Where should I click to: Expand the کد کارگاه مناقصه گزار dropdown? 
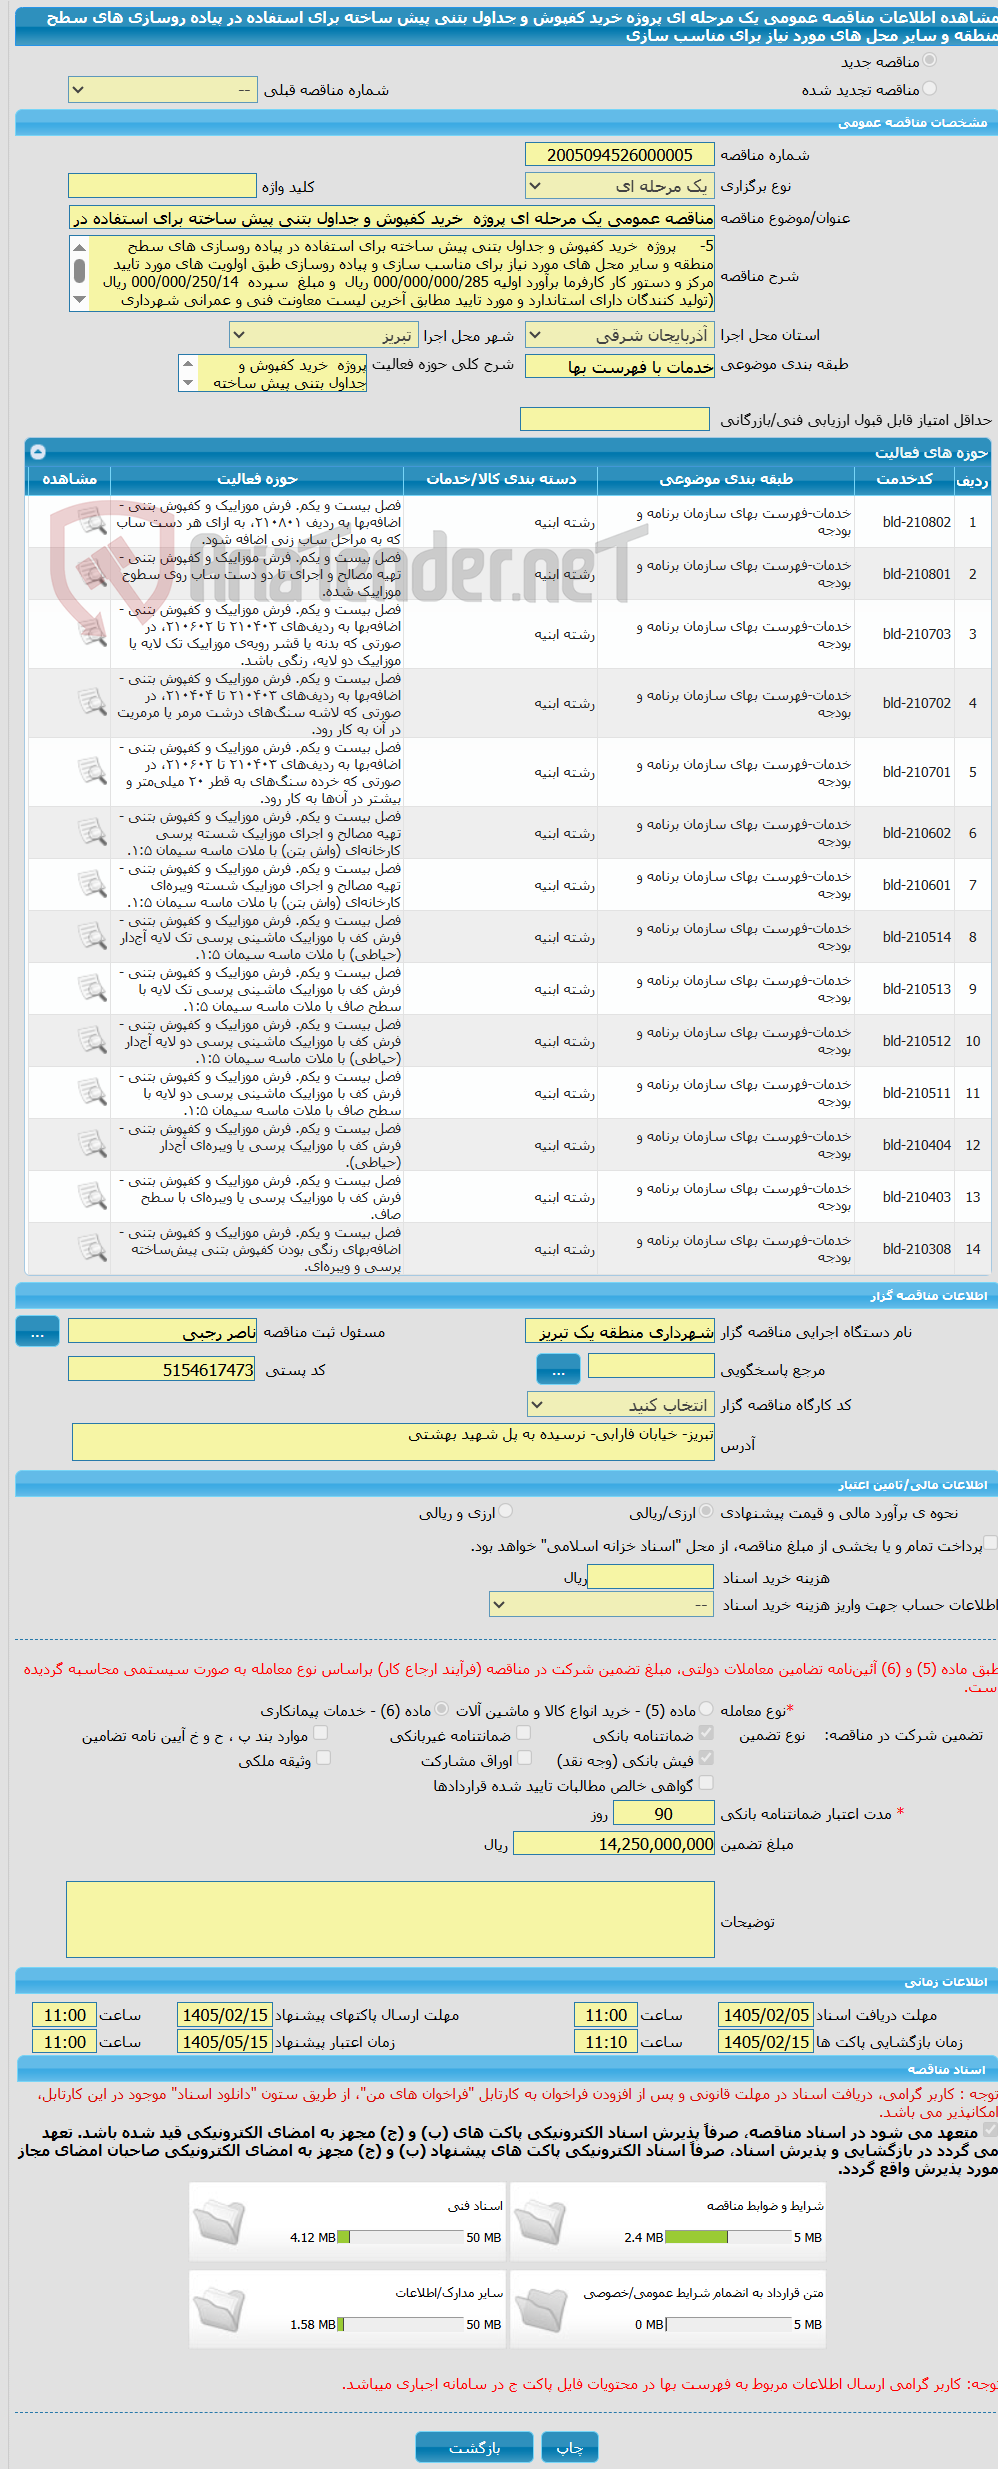(x=621, y=1405)
